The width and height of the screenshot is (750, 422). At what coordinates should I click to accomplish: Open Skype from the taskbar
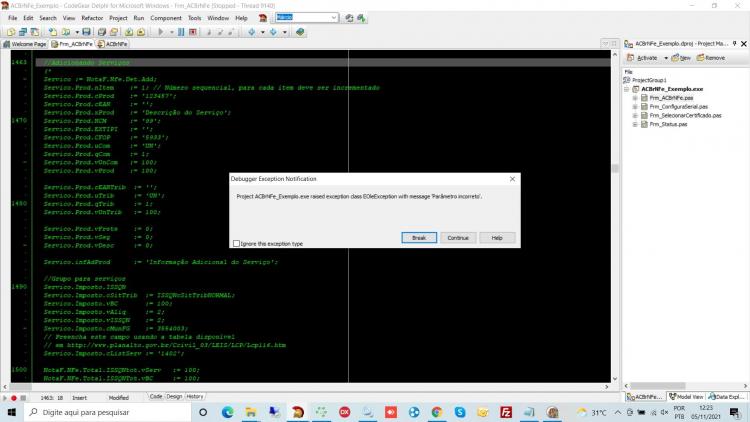pos(460,412)
